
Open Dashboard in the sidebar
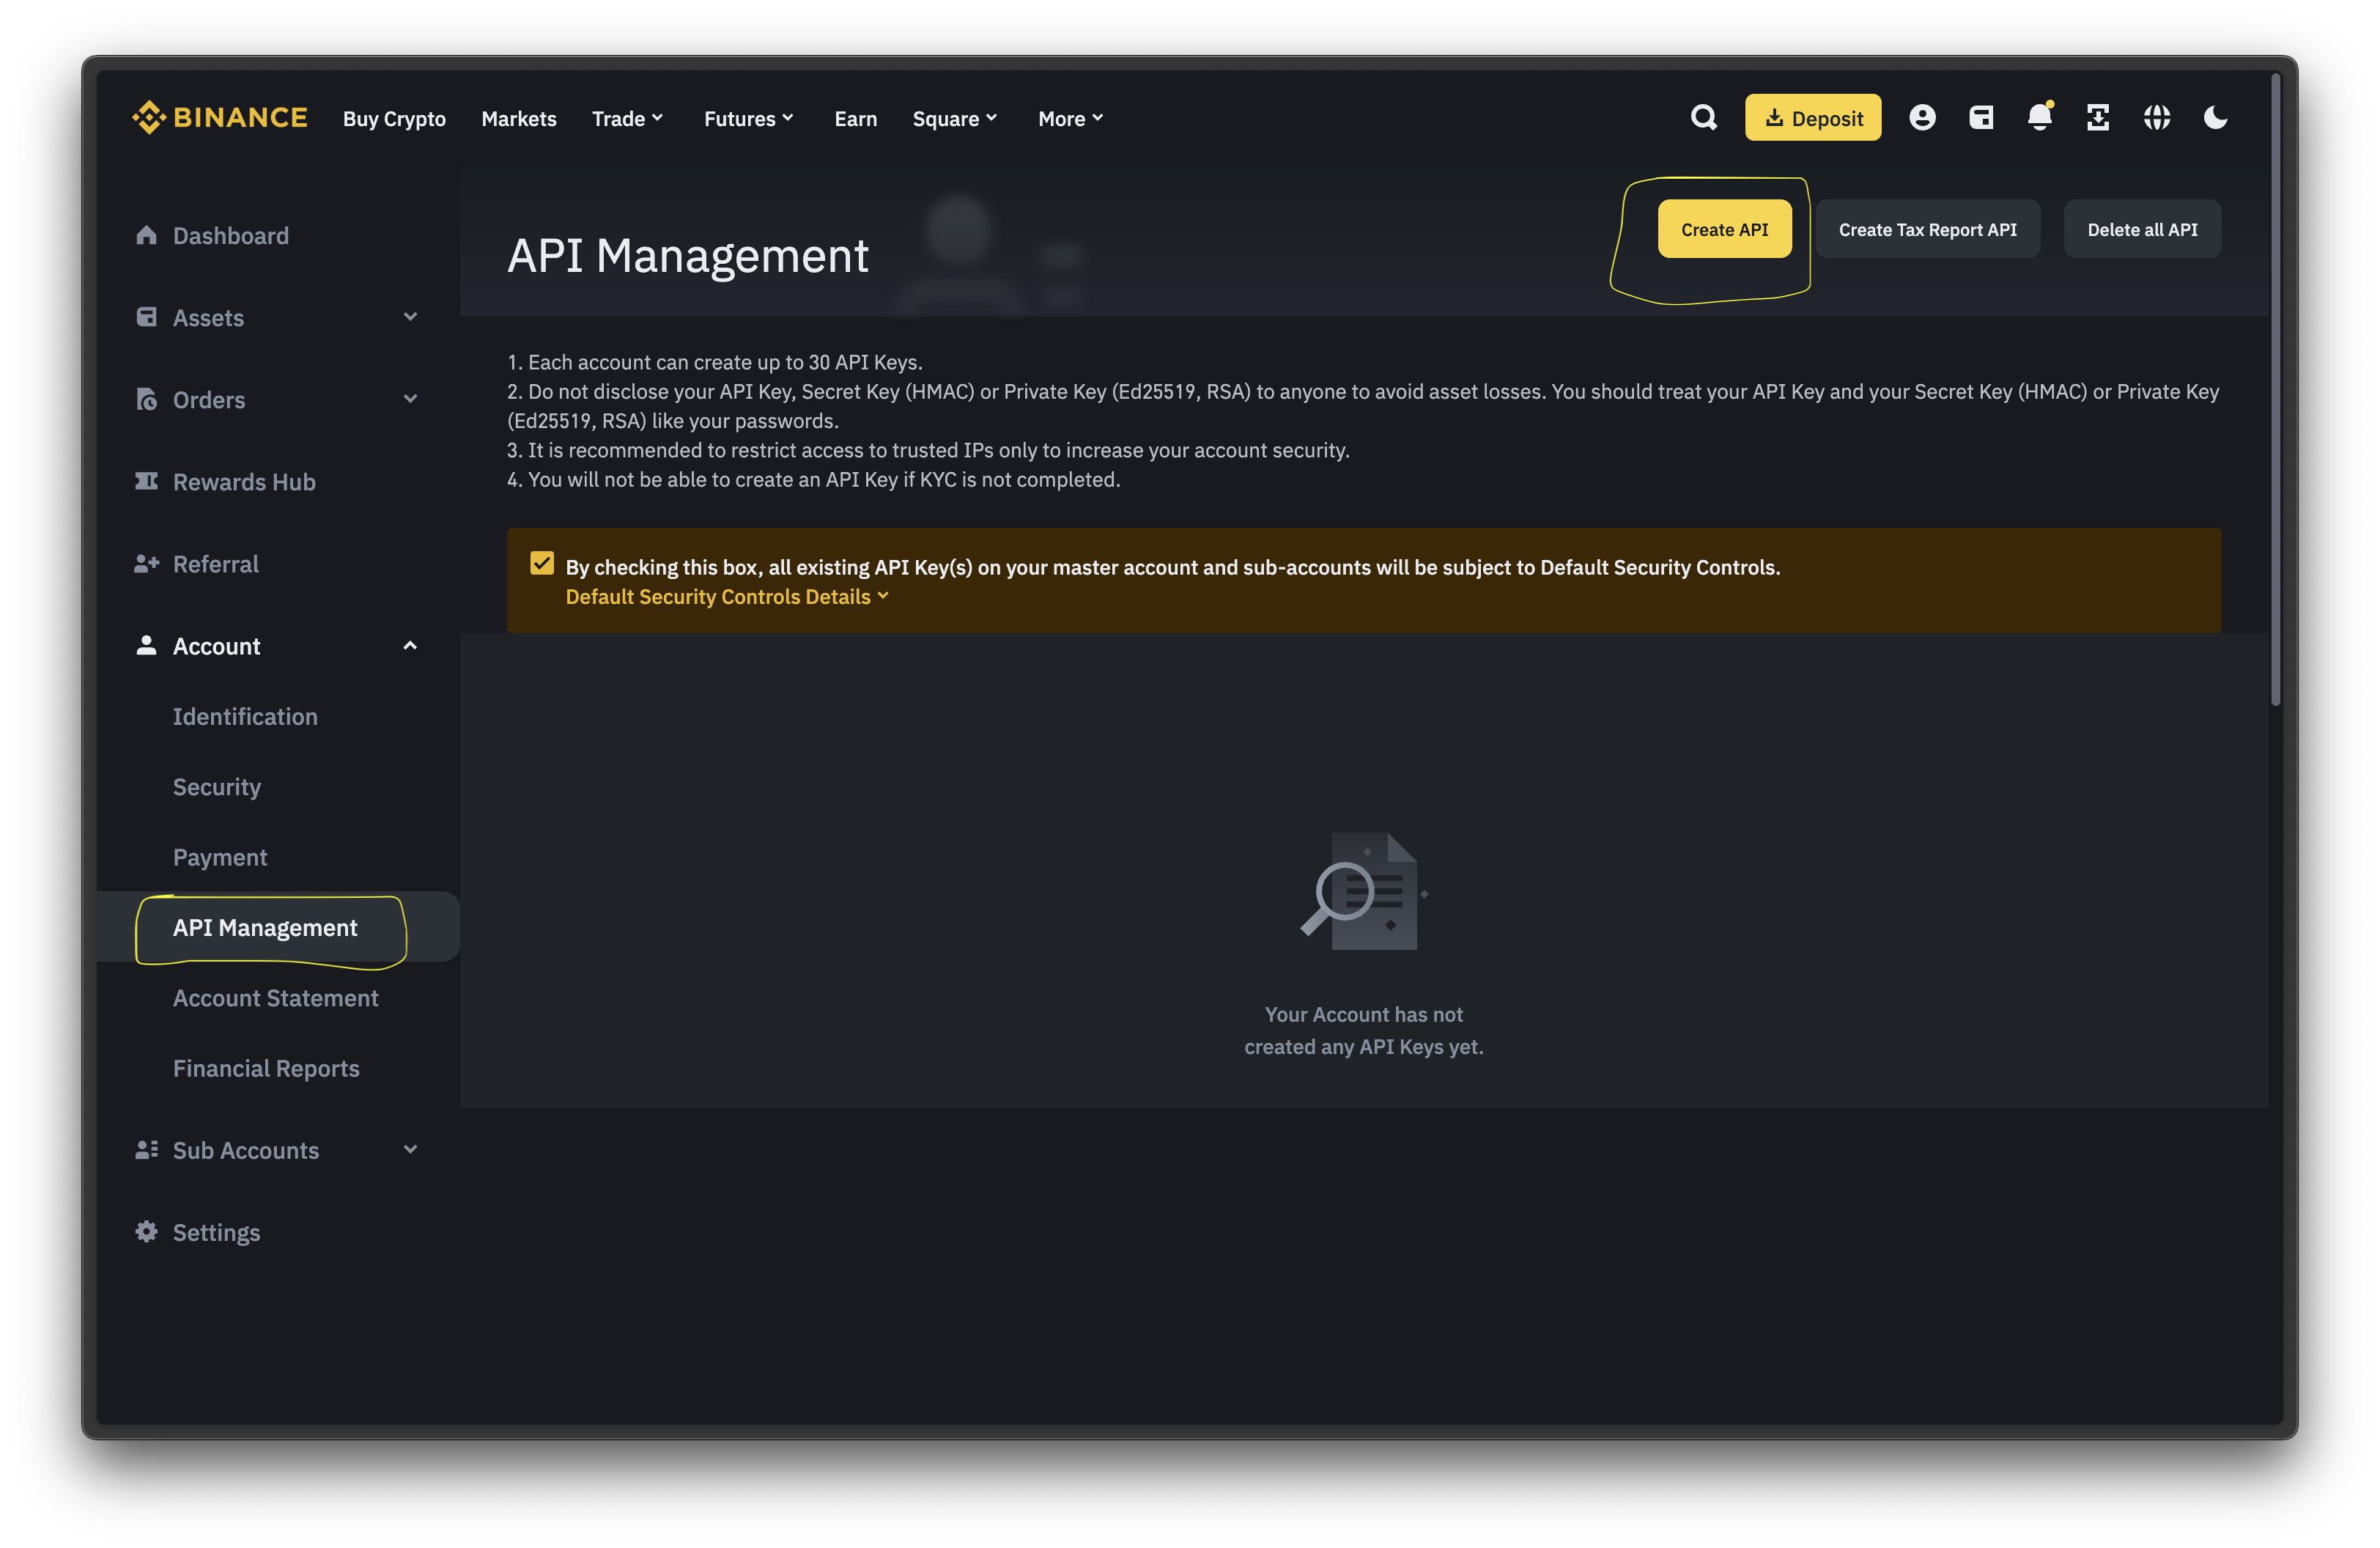(x=231, y=235)
